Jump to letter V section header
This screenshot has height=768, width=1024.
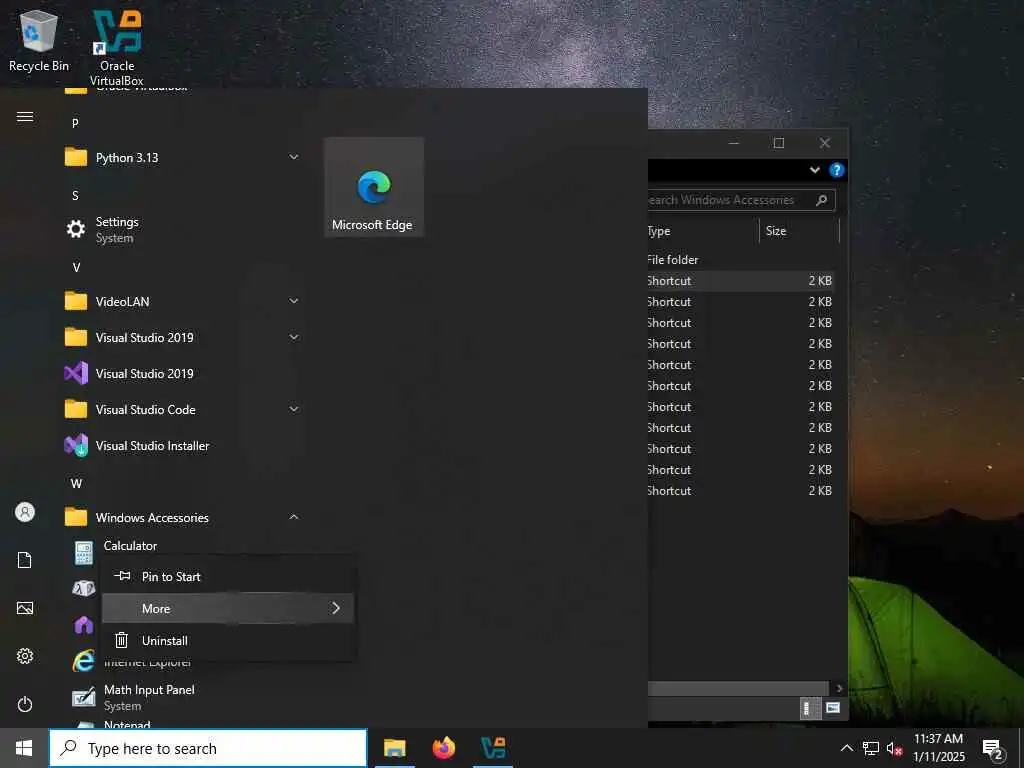(76, 268)
